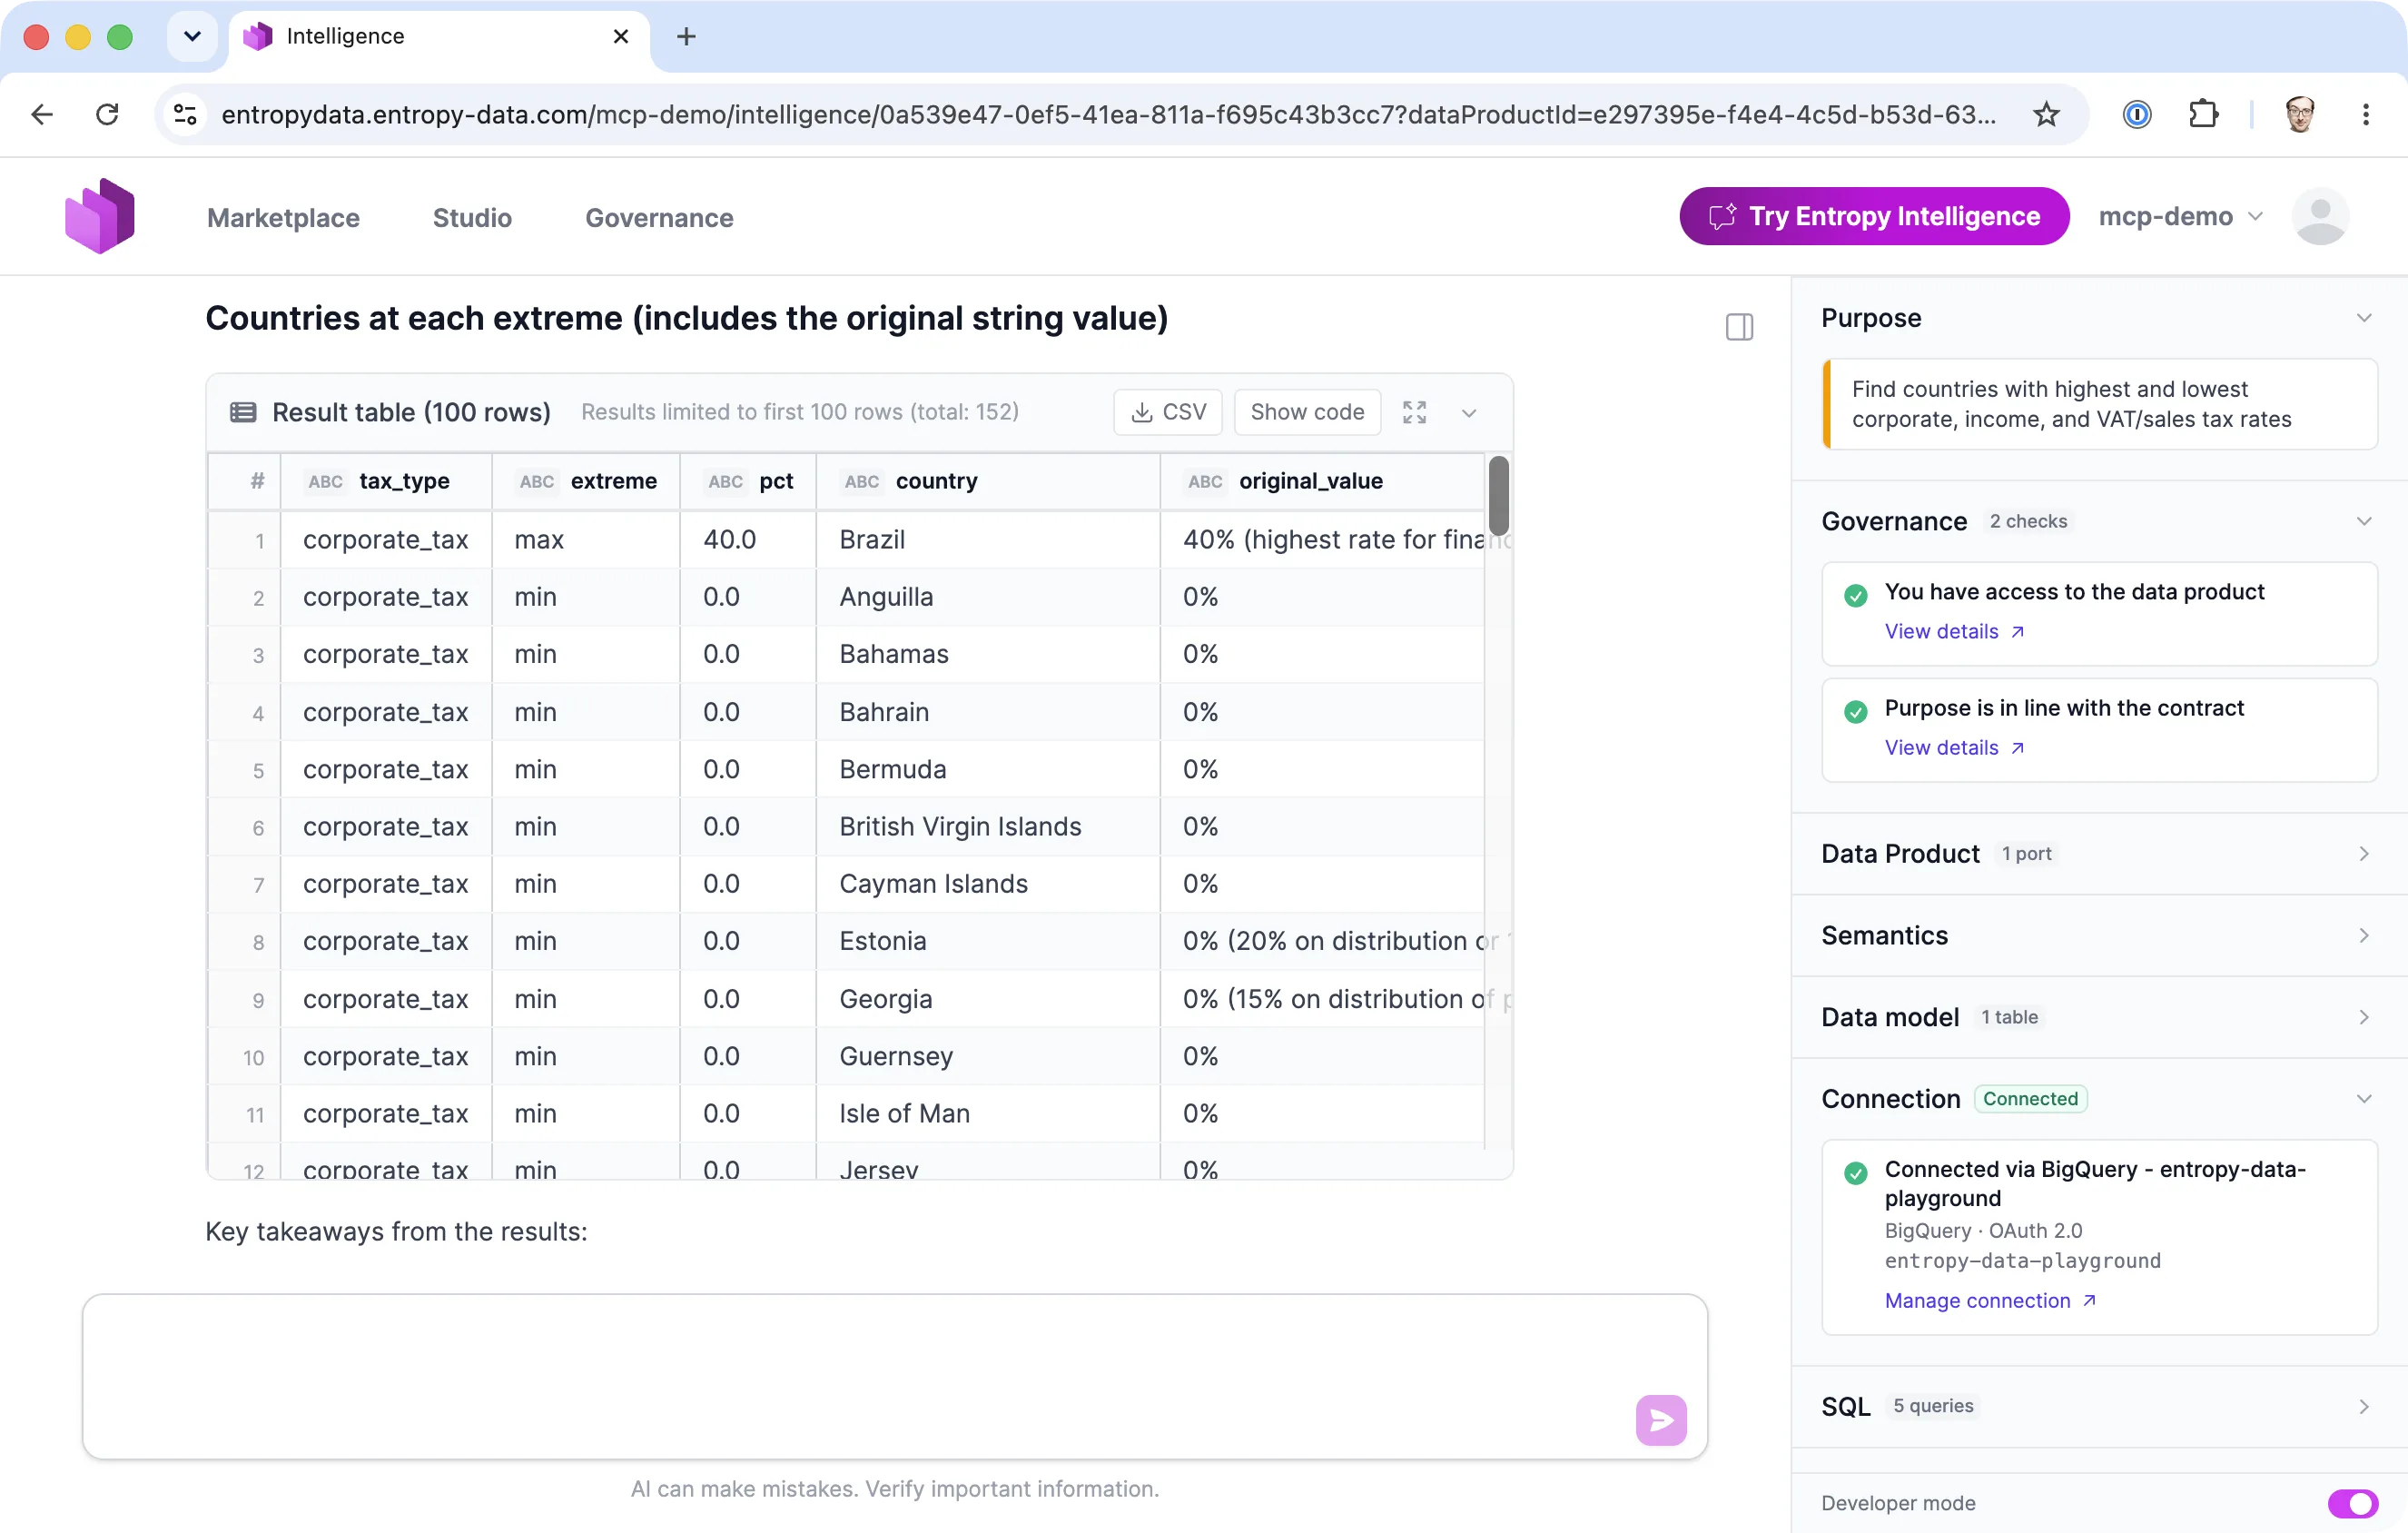The width and height of the screenshot is (2408, 1533).
Task: Collapse the result table chevron
Action: (1469, 413)
